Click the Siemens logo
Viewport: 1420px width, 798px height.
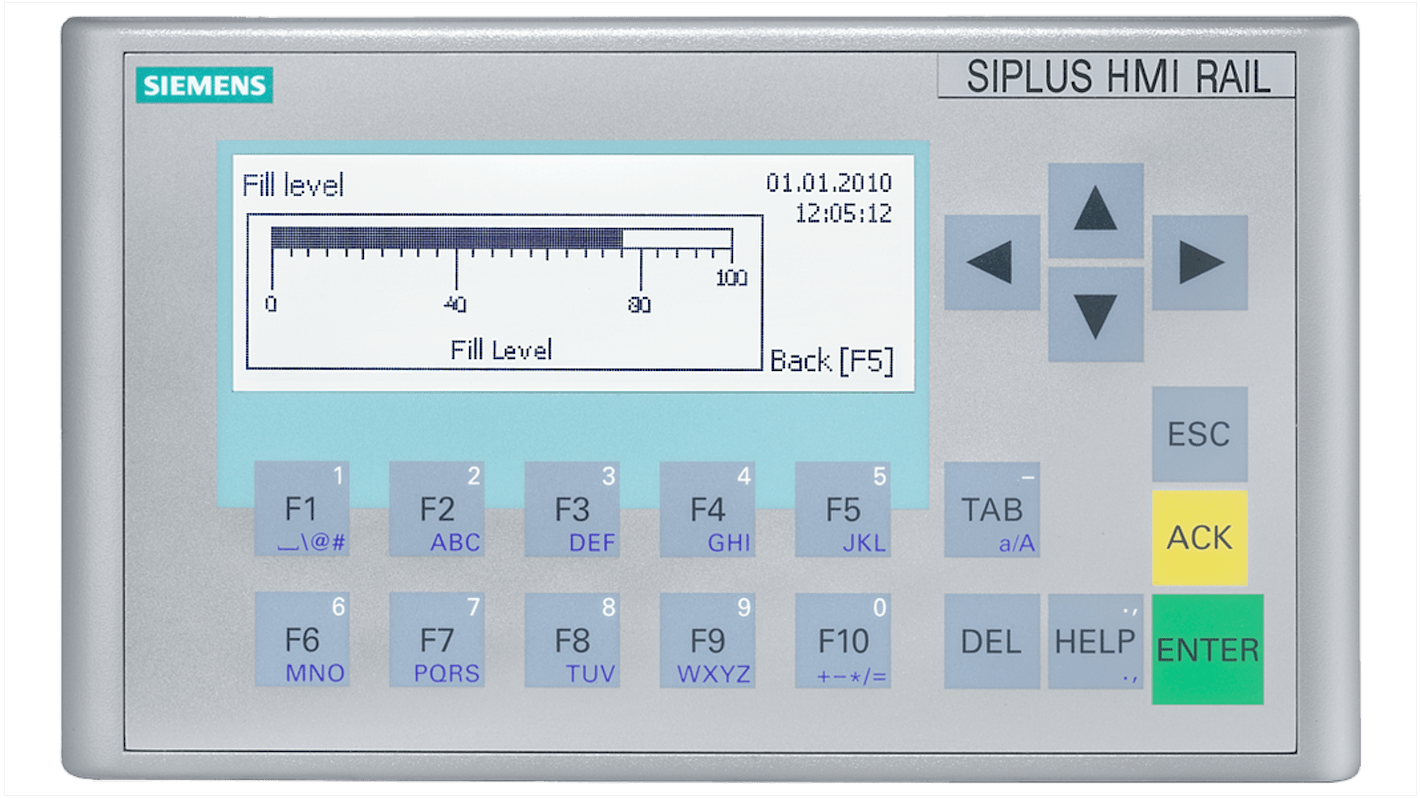pos(205,85)
